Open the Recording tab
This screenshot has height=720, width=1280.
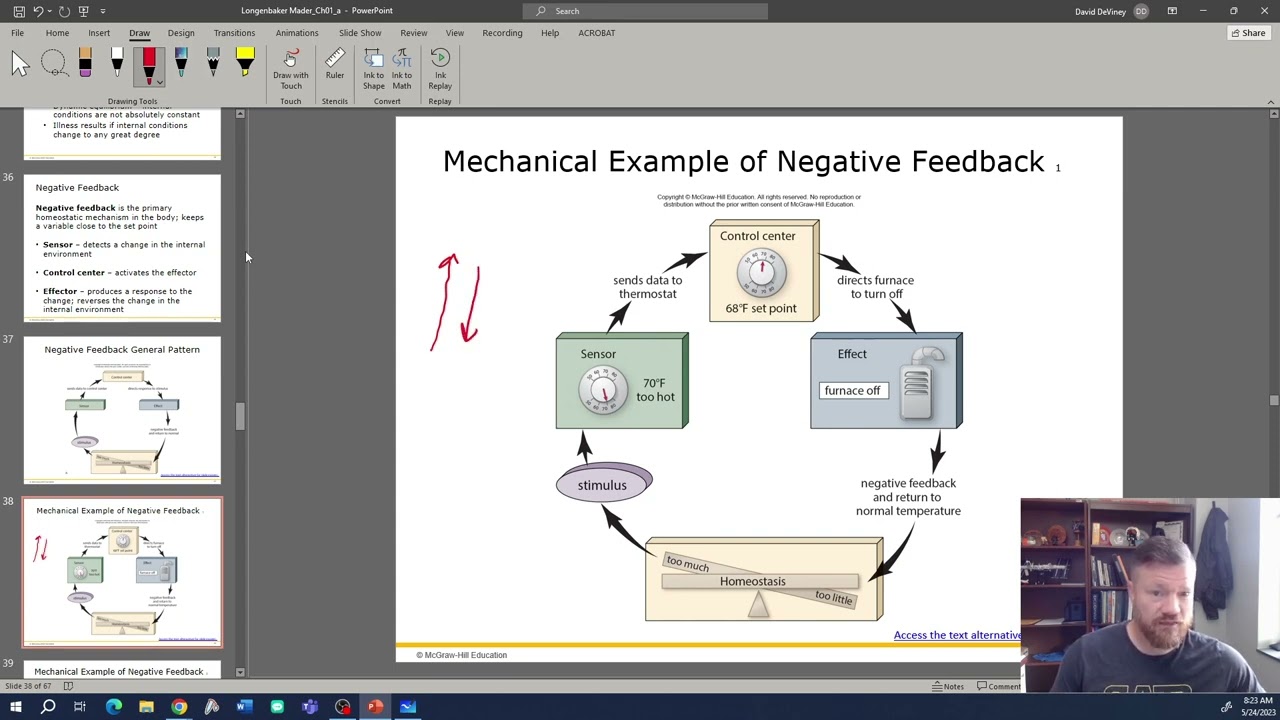(502, 33)
